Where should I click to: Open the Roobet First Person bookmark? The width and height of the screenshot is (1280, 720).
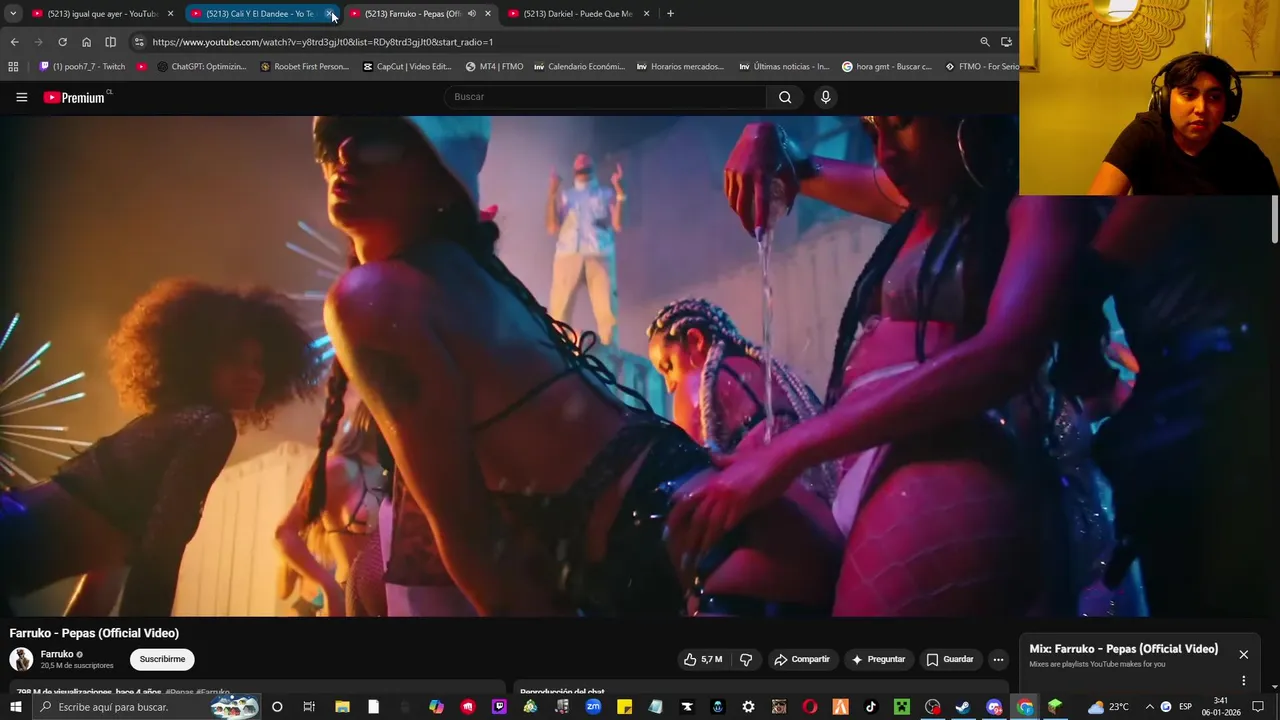pyautogui.click(x=304, y=67)
